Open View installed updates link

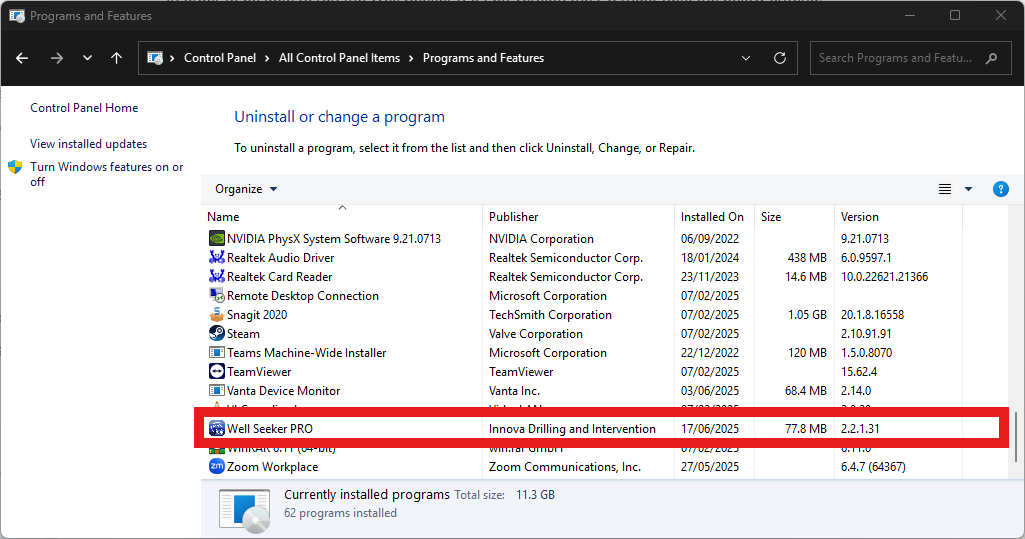88,144
